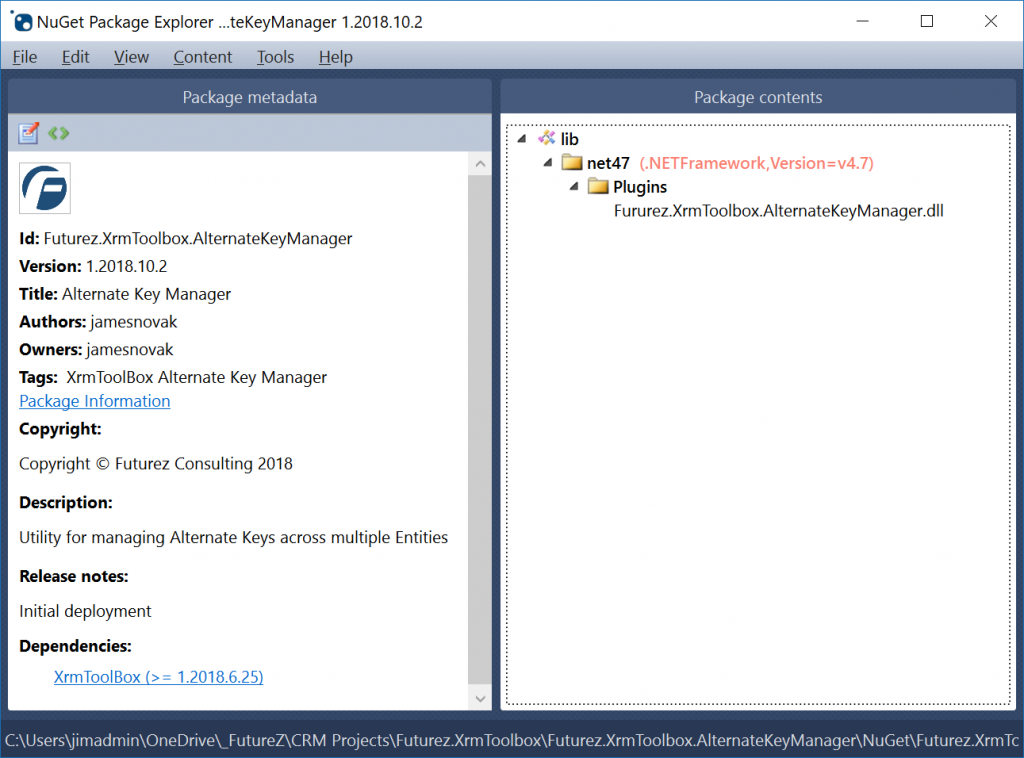Viewport: 1024px width, 758px height.
Task: Click the file path in status bar
Action: 512,740
